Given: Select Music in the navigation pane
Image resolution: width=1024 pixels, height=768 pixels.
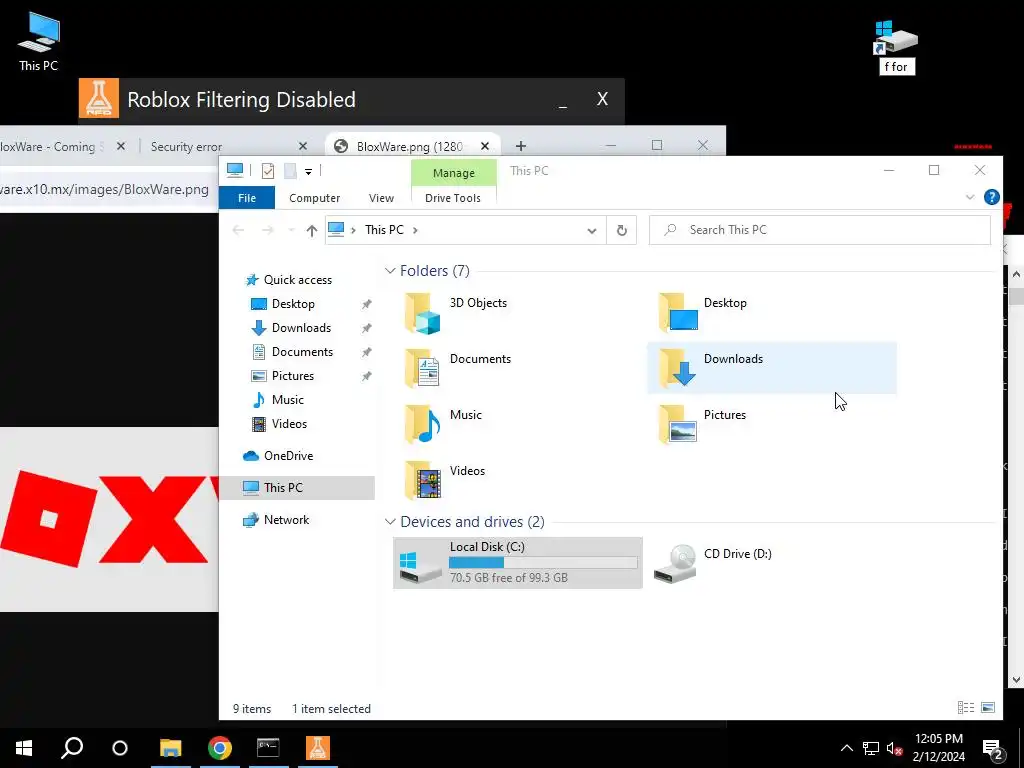Looking at the screenshot, I should click(x=287, y=400).
